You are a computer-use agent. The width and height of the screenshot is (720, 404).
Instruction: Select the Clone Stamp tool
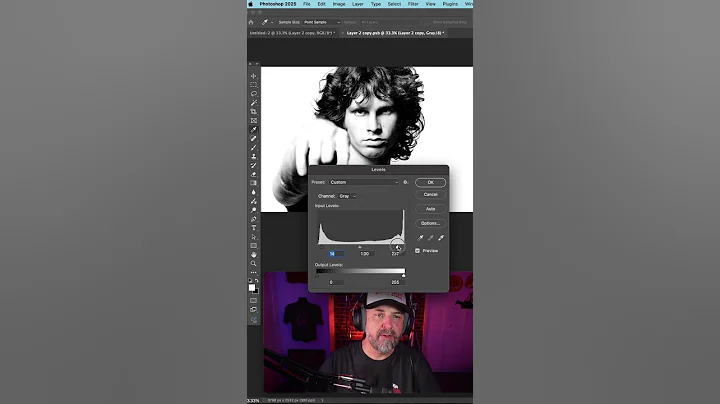point(253,156)
